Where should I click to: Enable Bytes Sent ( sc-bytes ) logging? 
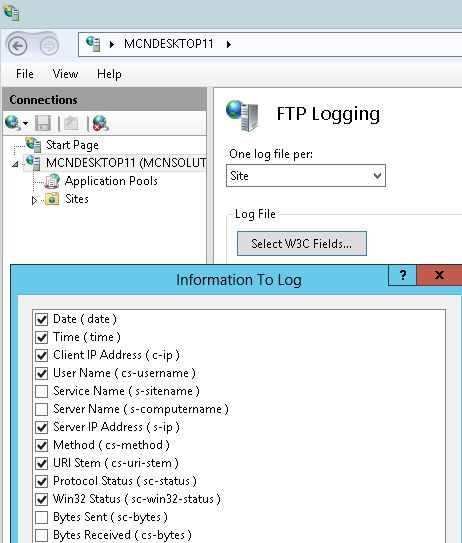pos(42,517)
